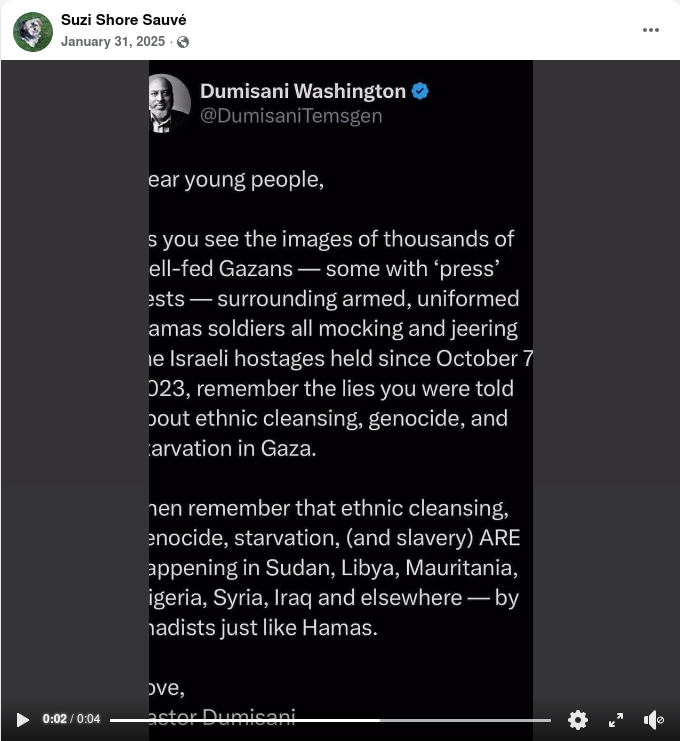Click the 0:02 / 0:04 time display

[x=71, y=719]
